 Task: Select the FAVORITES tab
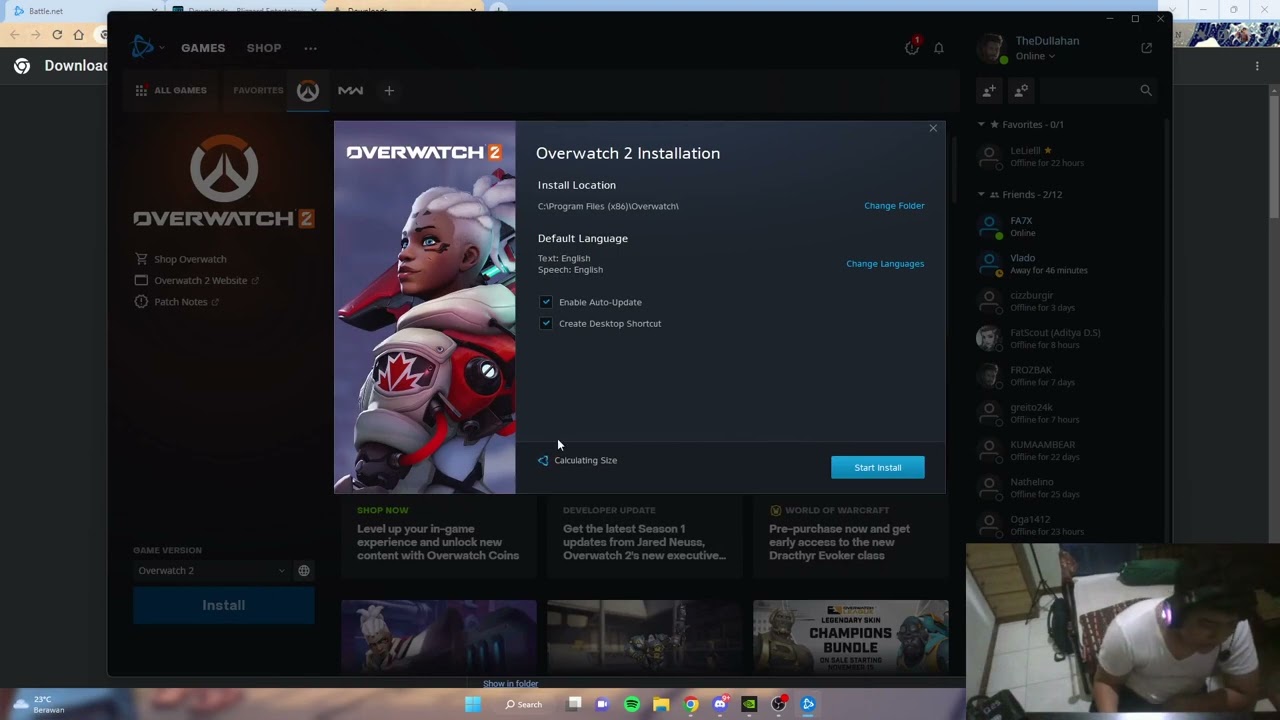coord(258,90)
